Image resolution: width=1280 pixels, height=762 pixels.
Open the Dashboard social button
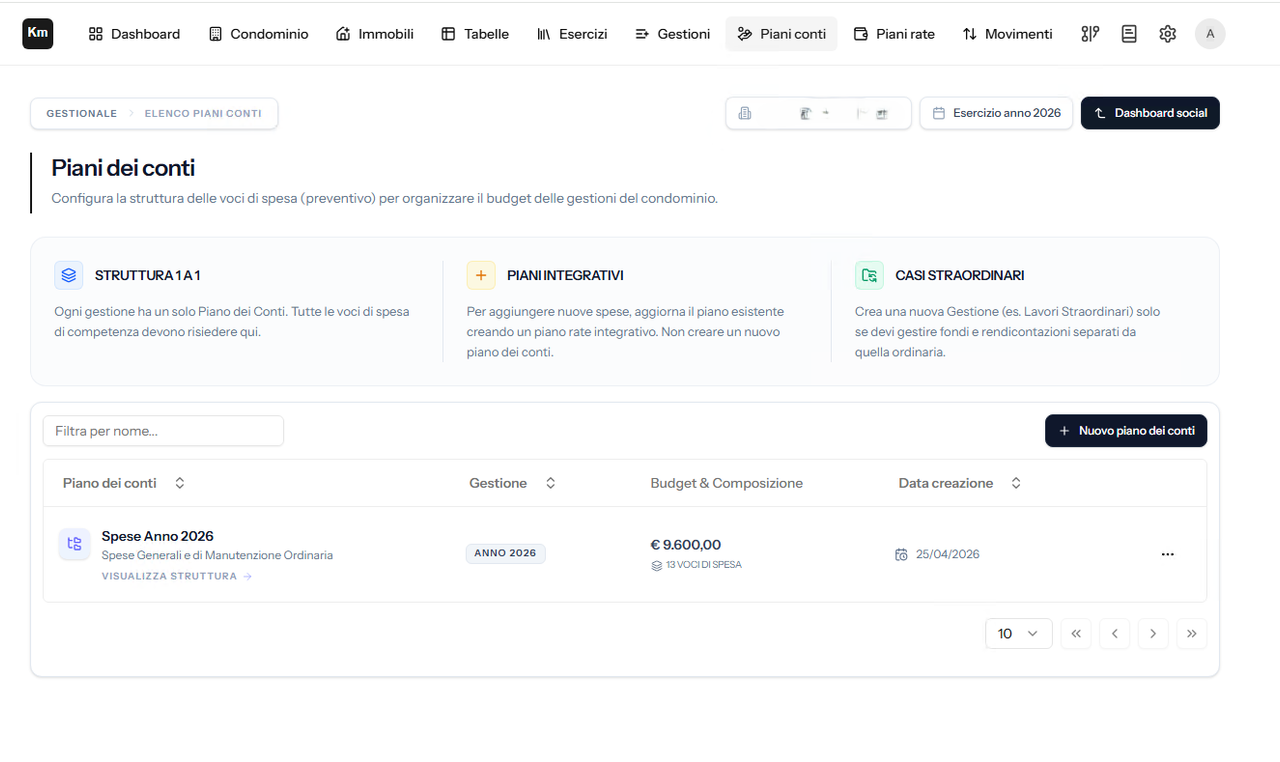tap(1150, 113)
